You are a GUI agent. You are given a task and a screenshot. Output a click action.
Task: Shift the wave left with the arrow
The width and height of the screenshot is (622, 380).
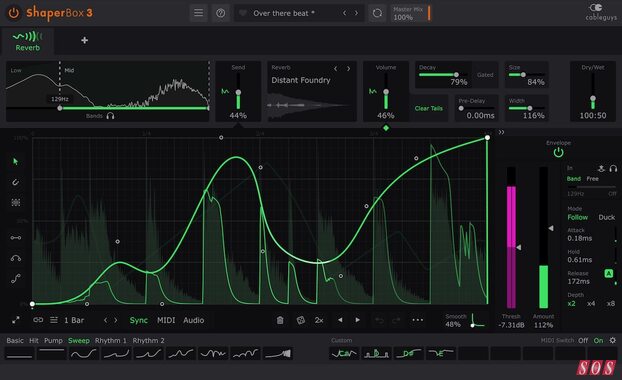[340, 320]
